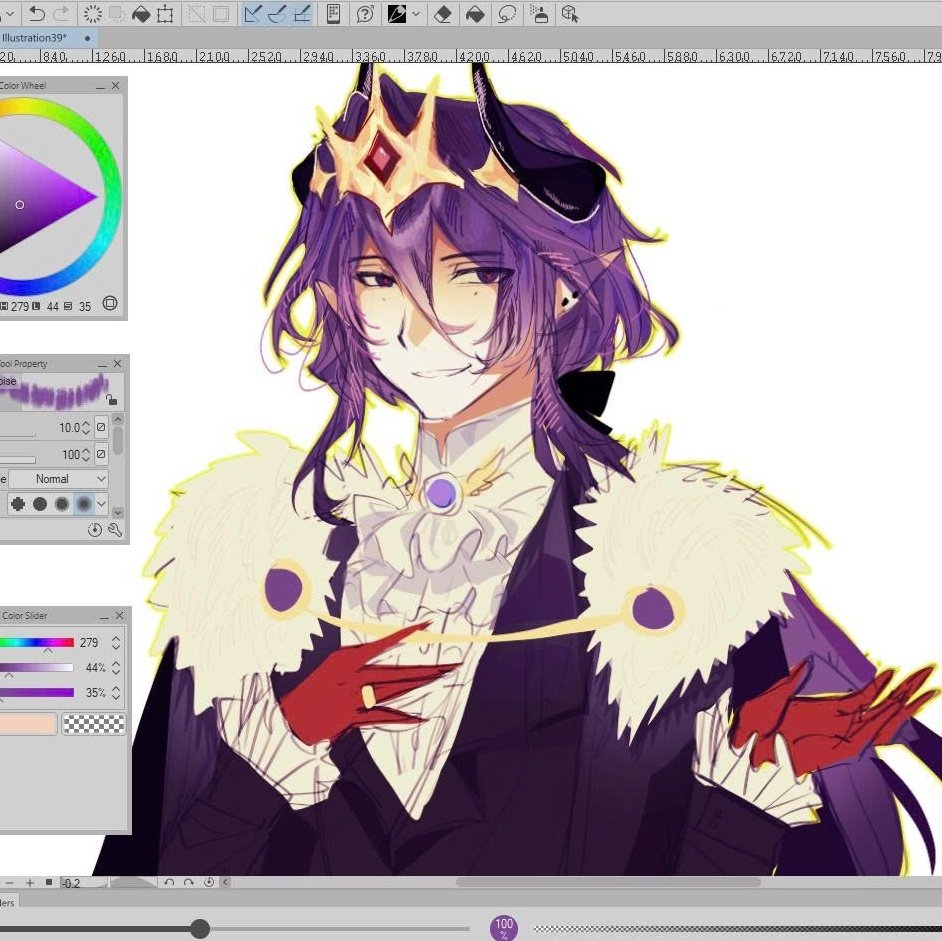Toggle the brush preview lock icon
This screenshot has height=941, width=942.
(112, 399)
